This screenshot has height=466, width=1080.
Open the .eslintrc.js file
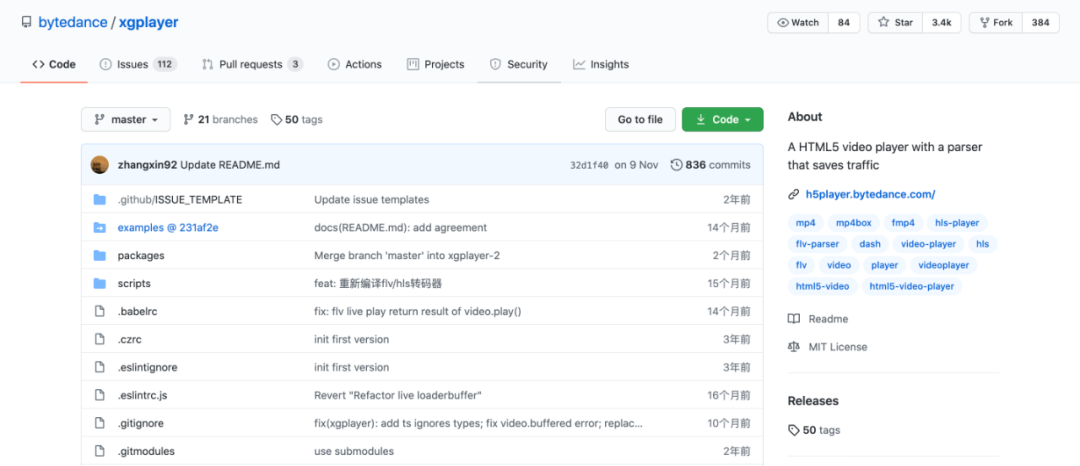coord(143,395)
